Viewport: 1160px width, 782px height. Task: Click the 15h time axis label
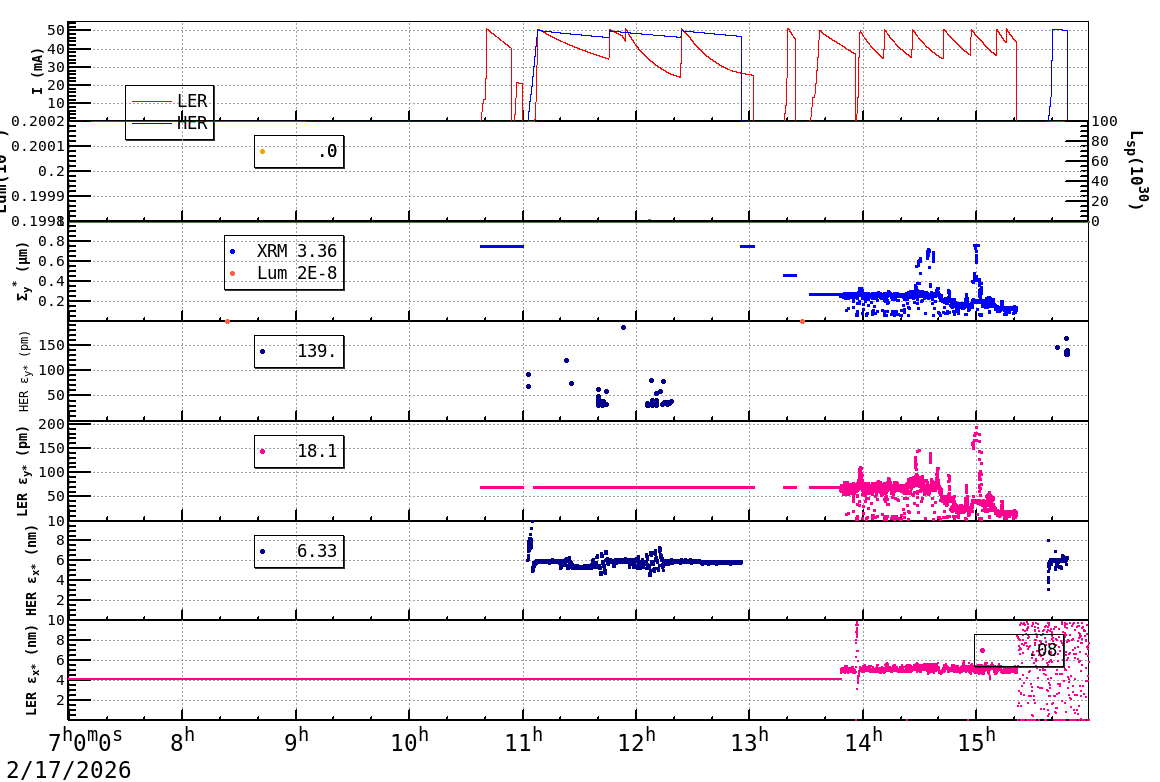click(976, 741)
